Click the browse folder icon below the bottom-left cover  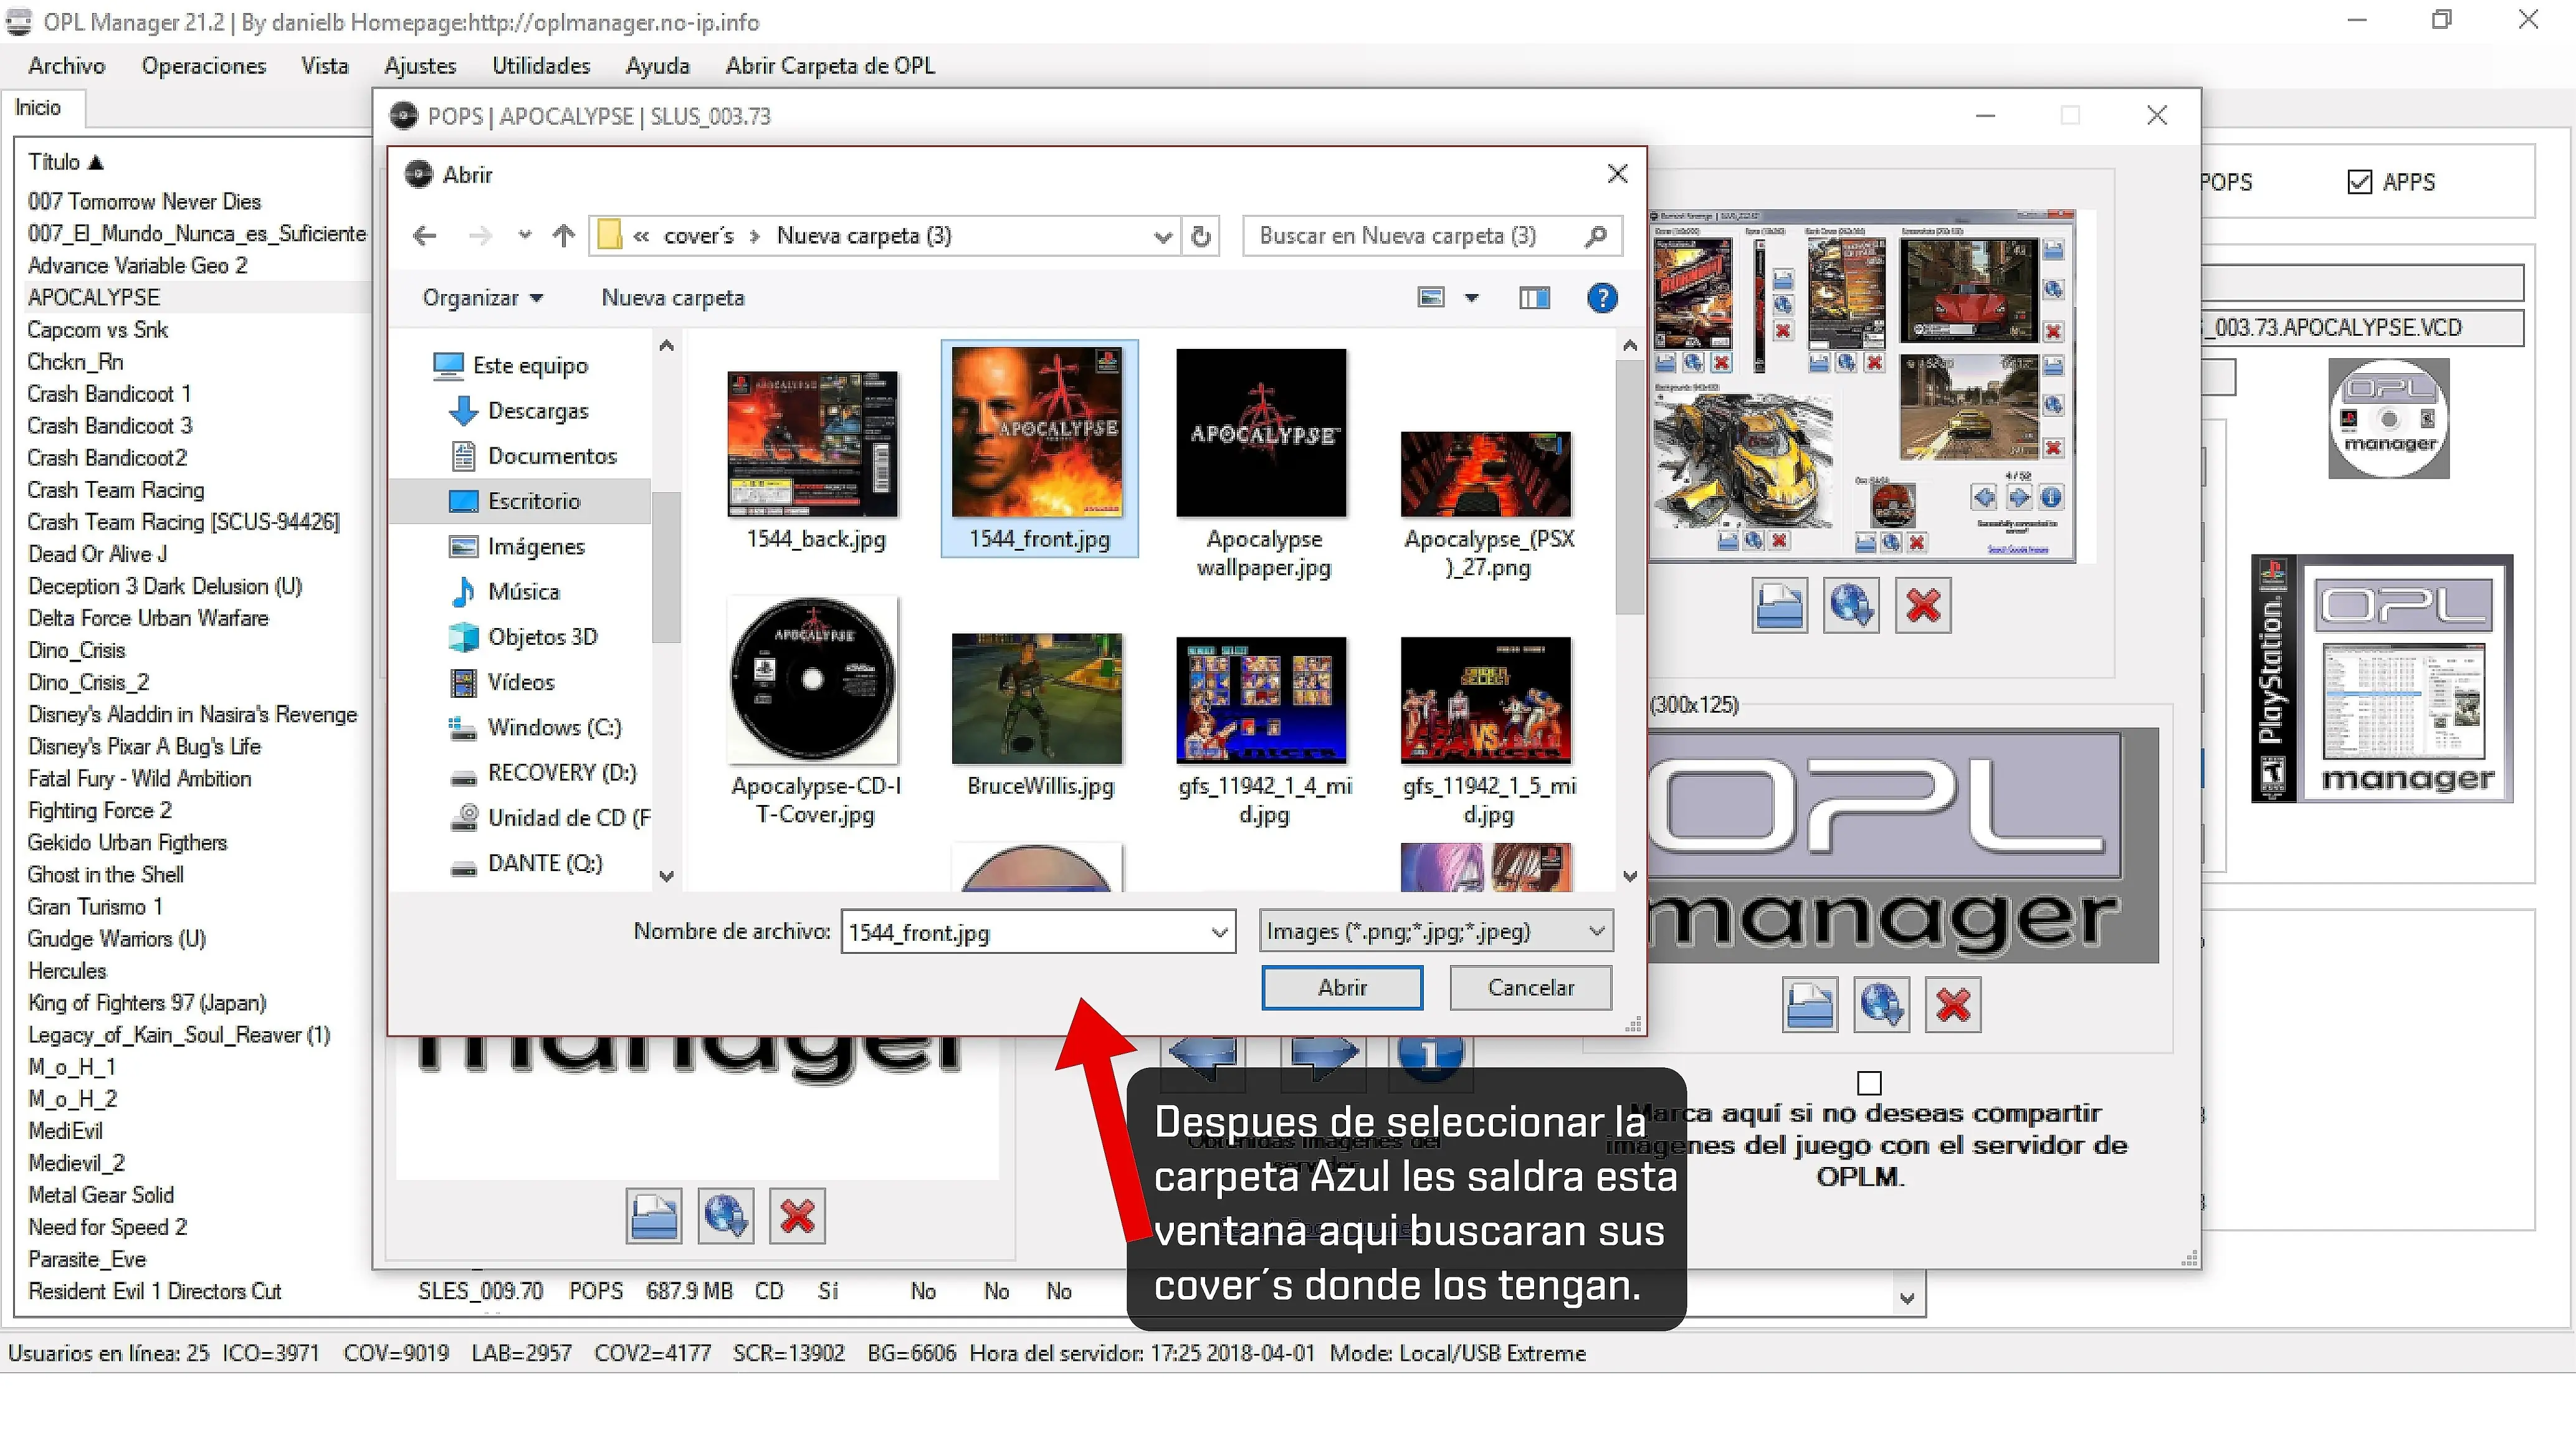654,1216
